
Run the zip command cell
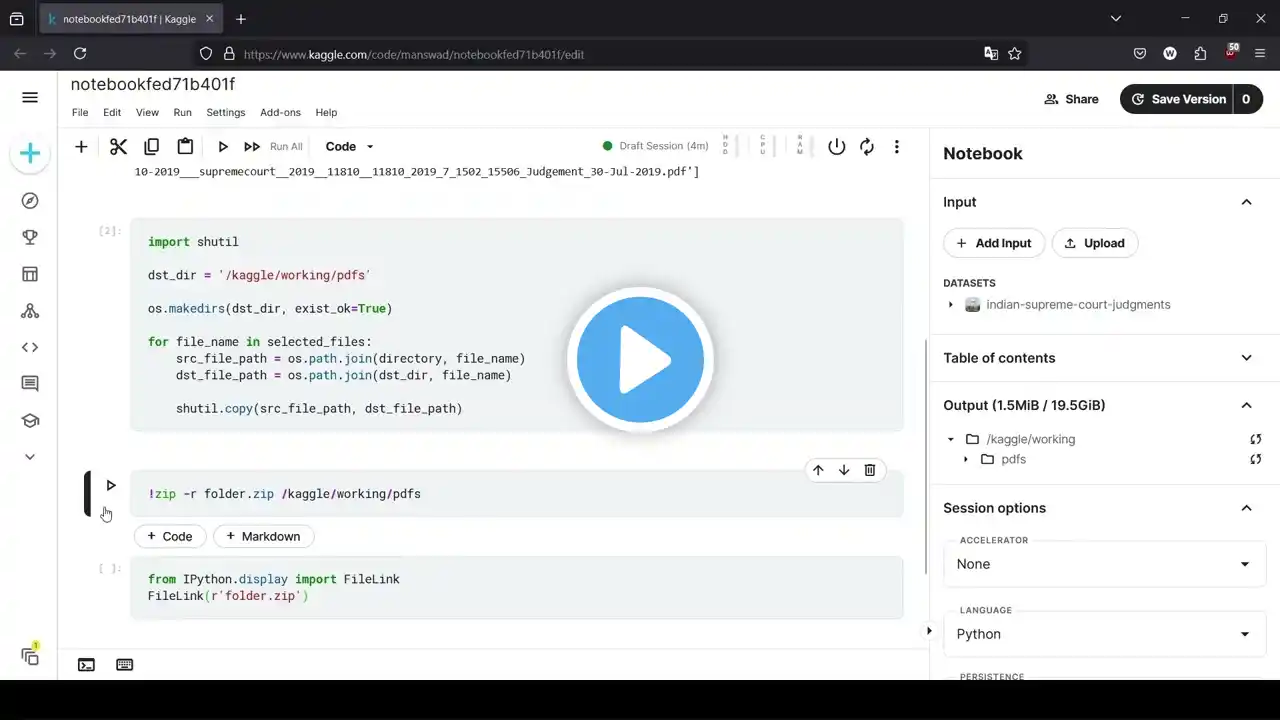(x=111, y=486)
